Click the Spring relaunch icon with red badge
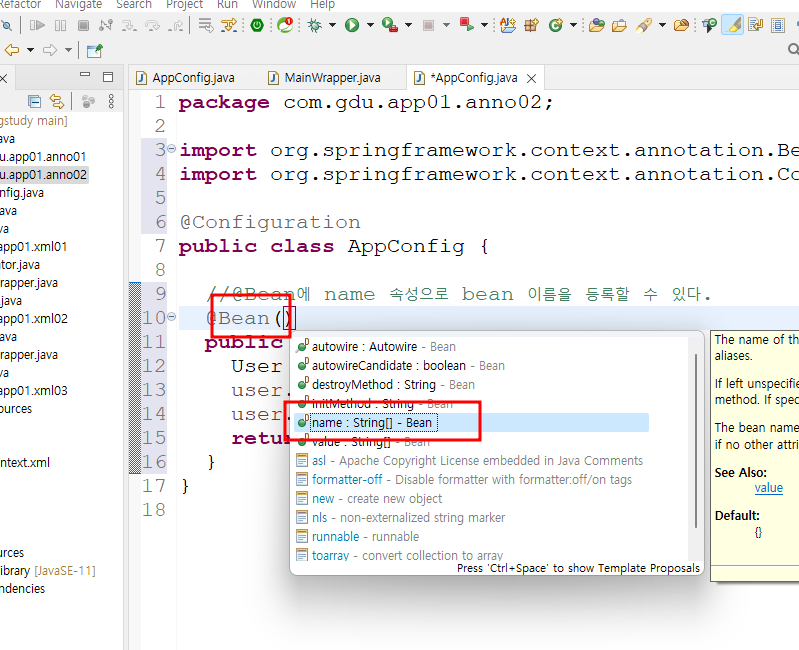This screenshot has height=650, width=799. click(285, 24)
